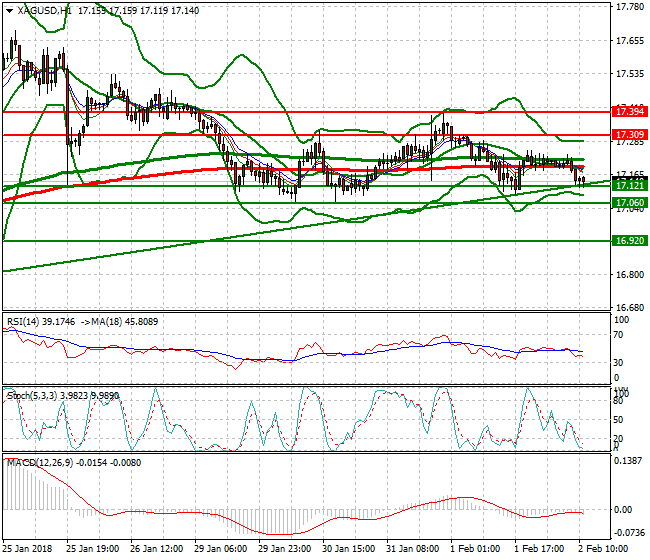Click the 26 Jan 12:00 time axis label
This screenshot has width=650, height=560.
pos(156,549)
